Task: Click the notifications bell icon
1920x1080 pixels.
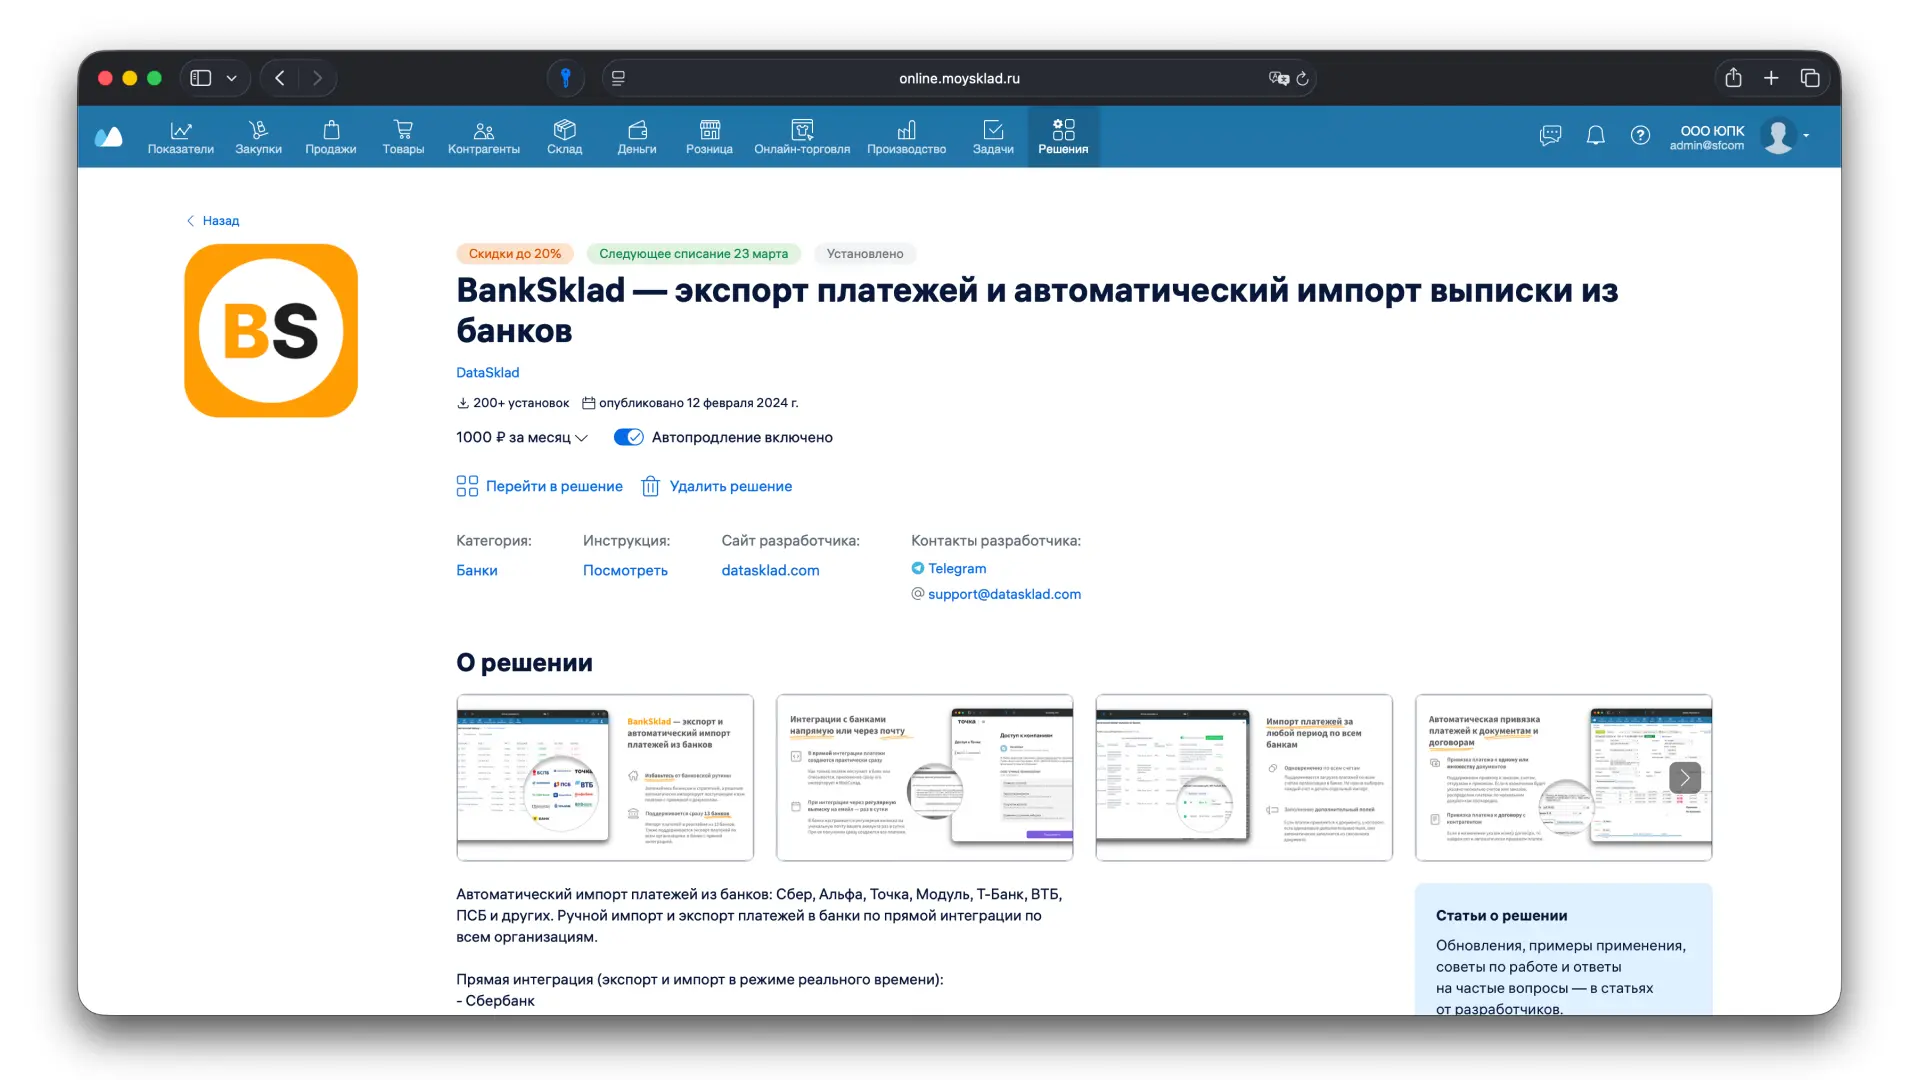Action: click(x=1595, y=136)
